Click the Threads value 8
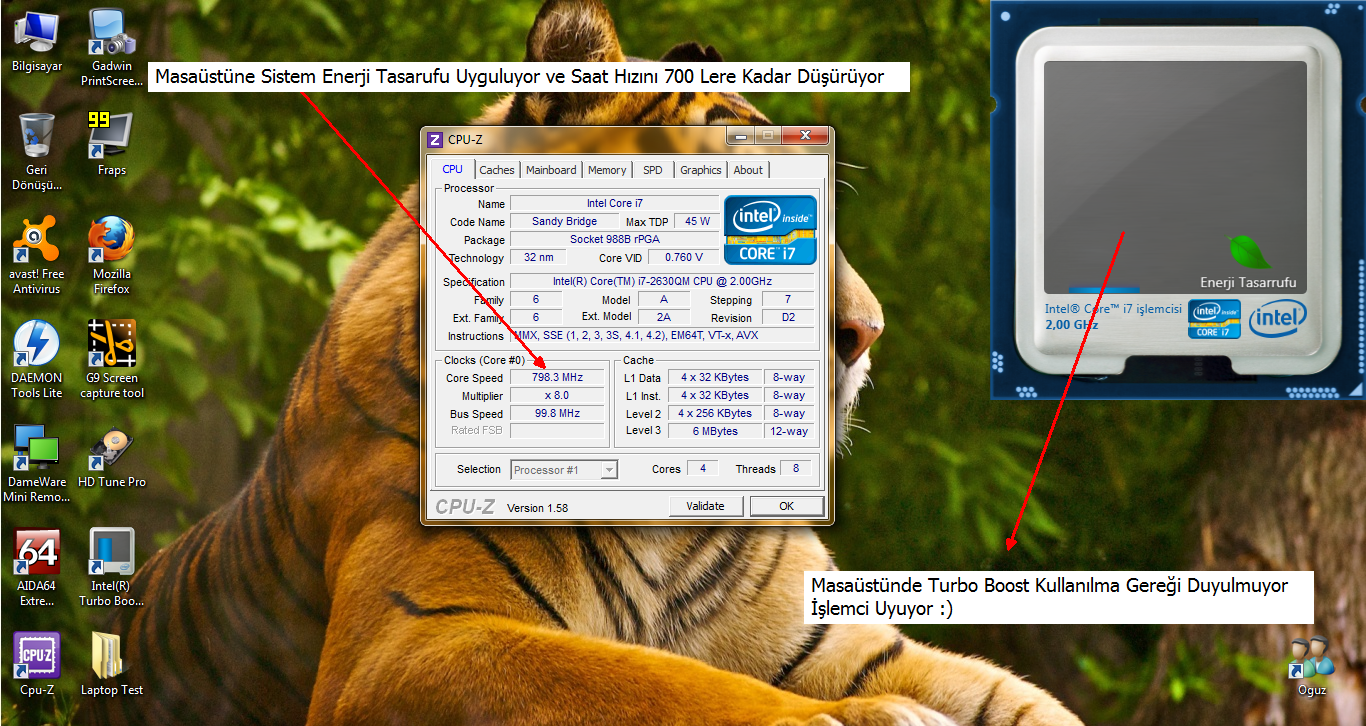Image resolution: width=1366 pixels, height=726 pixels. point(796,469)
